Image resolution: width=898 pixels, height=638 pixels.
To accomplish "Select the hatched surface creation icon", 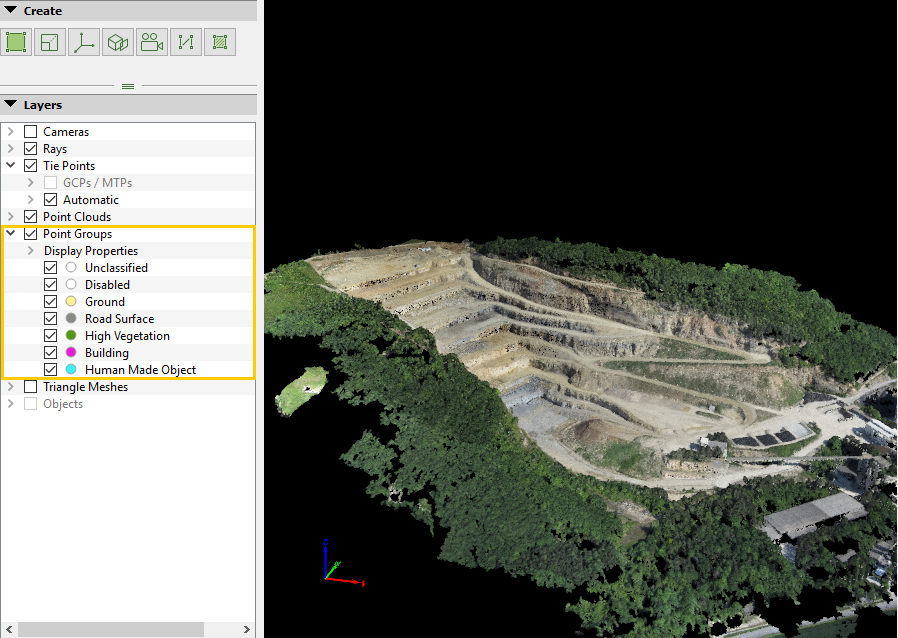I will pos(220,42).
